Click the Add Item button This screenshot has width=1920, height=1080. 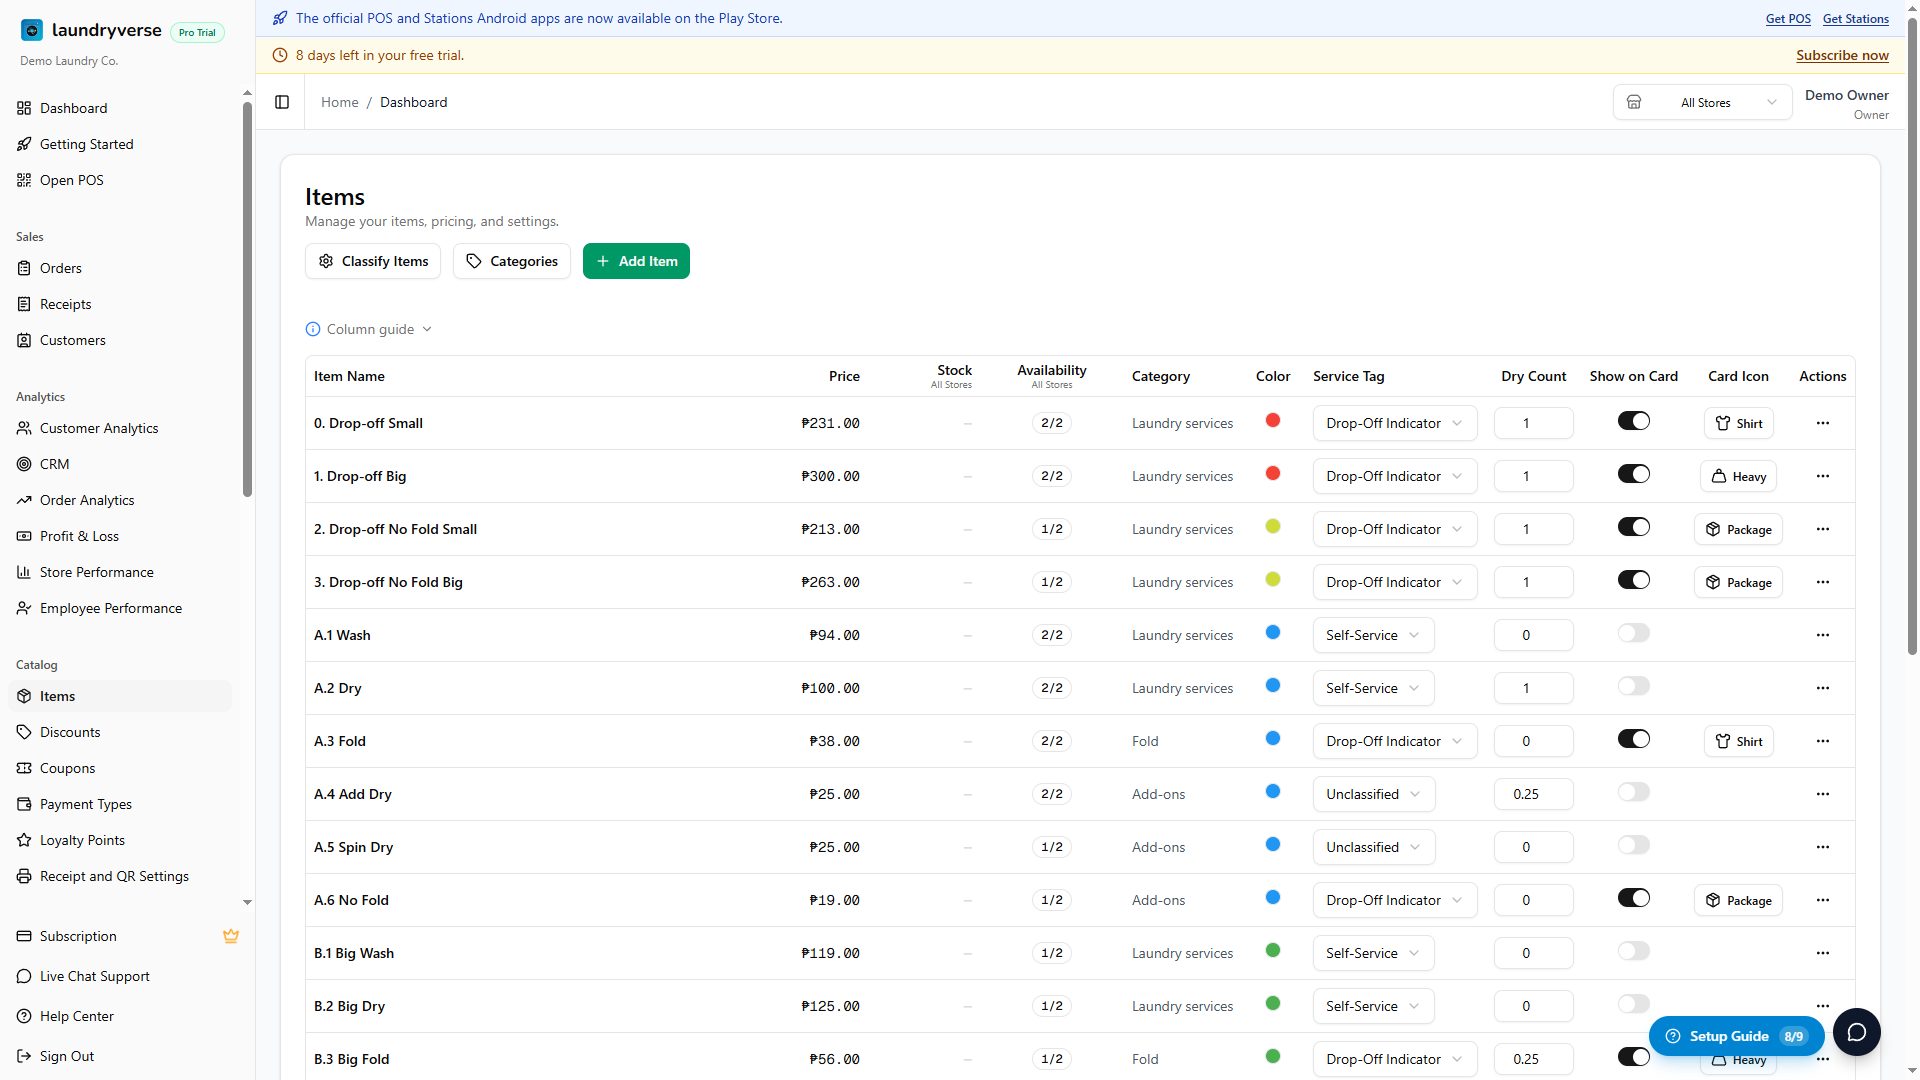[636, 261]
